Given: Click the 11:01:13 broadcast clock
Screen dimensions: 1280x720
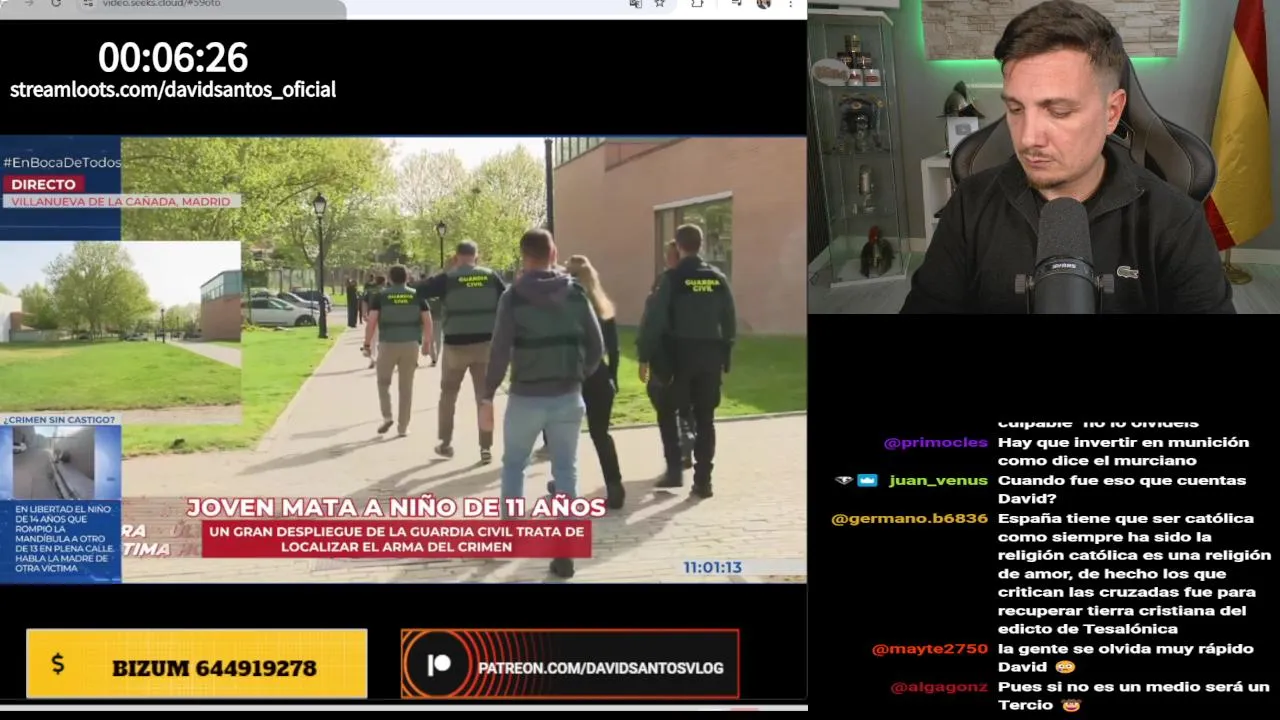Looking at the screenshot, I should pyautogui.click(x=712, y=567).
